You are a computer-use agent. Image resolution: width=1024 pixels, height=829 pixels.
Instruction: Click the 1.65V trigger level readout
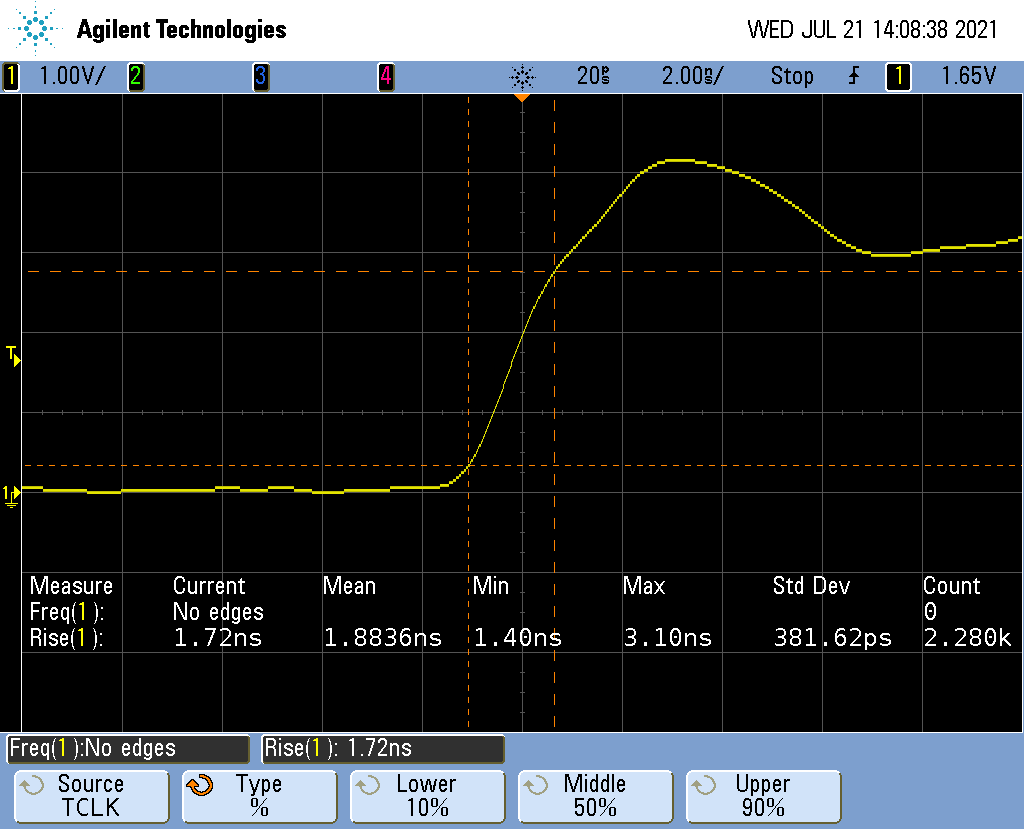tap(968, 76)
